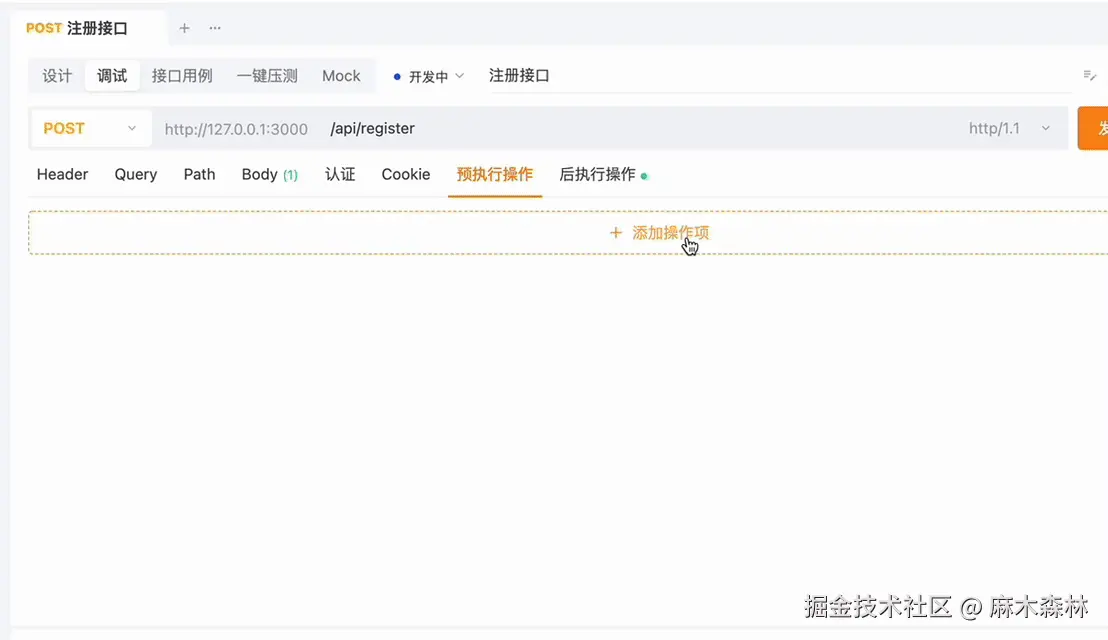Click the 添加操作项 button
This screenshot has width=1108, height=640.
pos(568,233)
